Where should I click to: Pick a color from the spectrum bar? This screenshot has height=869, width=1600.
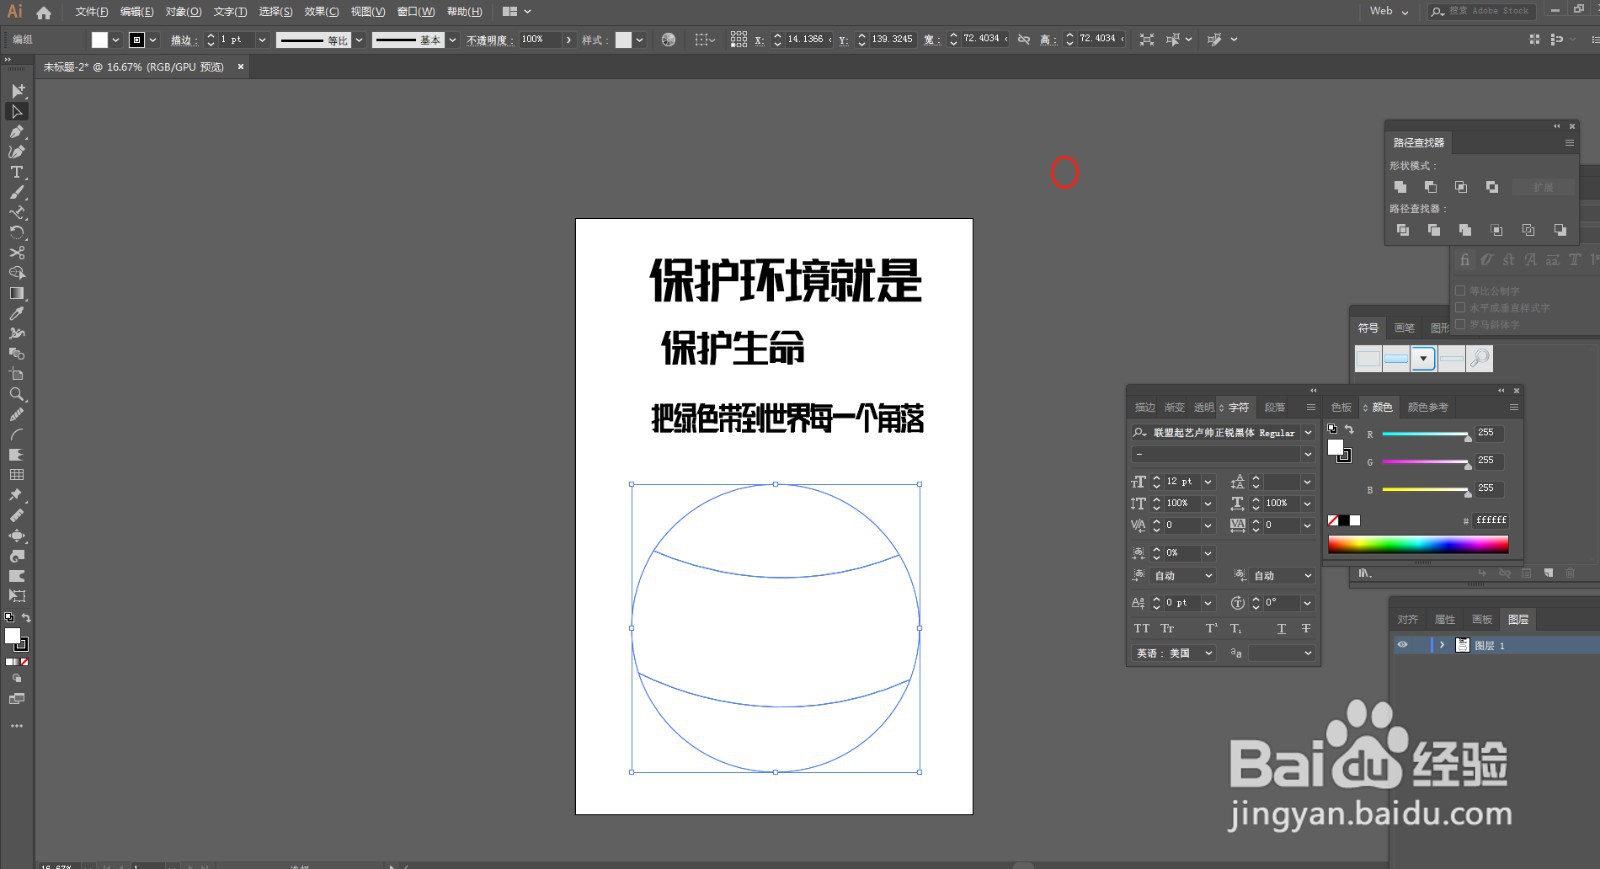(x=1418, y=544)
